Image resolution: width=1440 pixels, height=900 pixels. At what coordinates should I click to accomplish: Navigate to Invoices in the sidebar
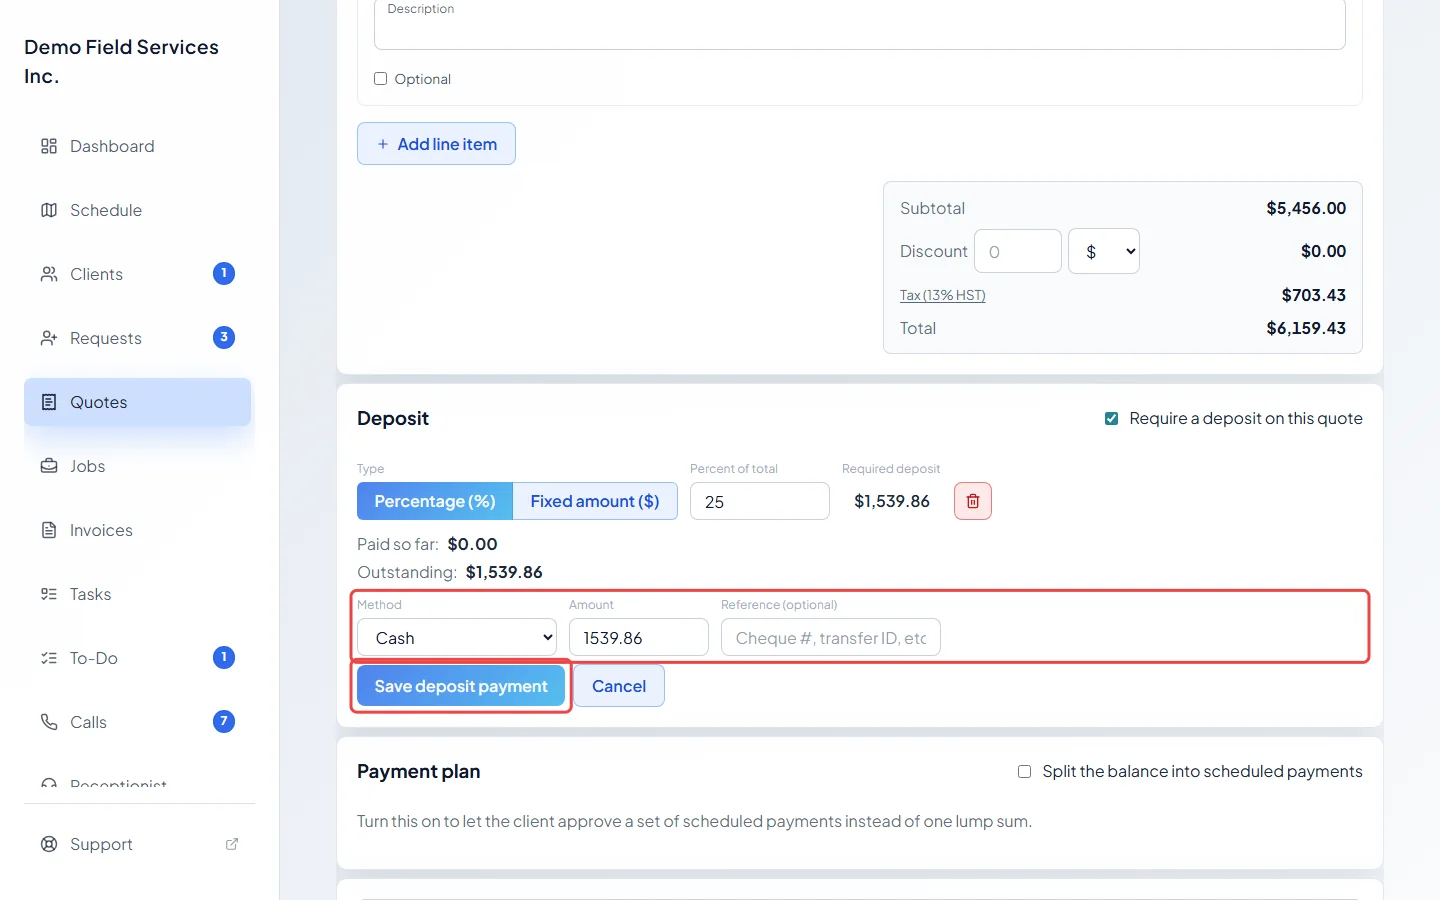138,530
